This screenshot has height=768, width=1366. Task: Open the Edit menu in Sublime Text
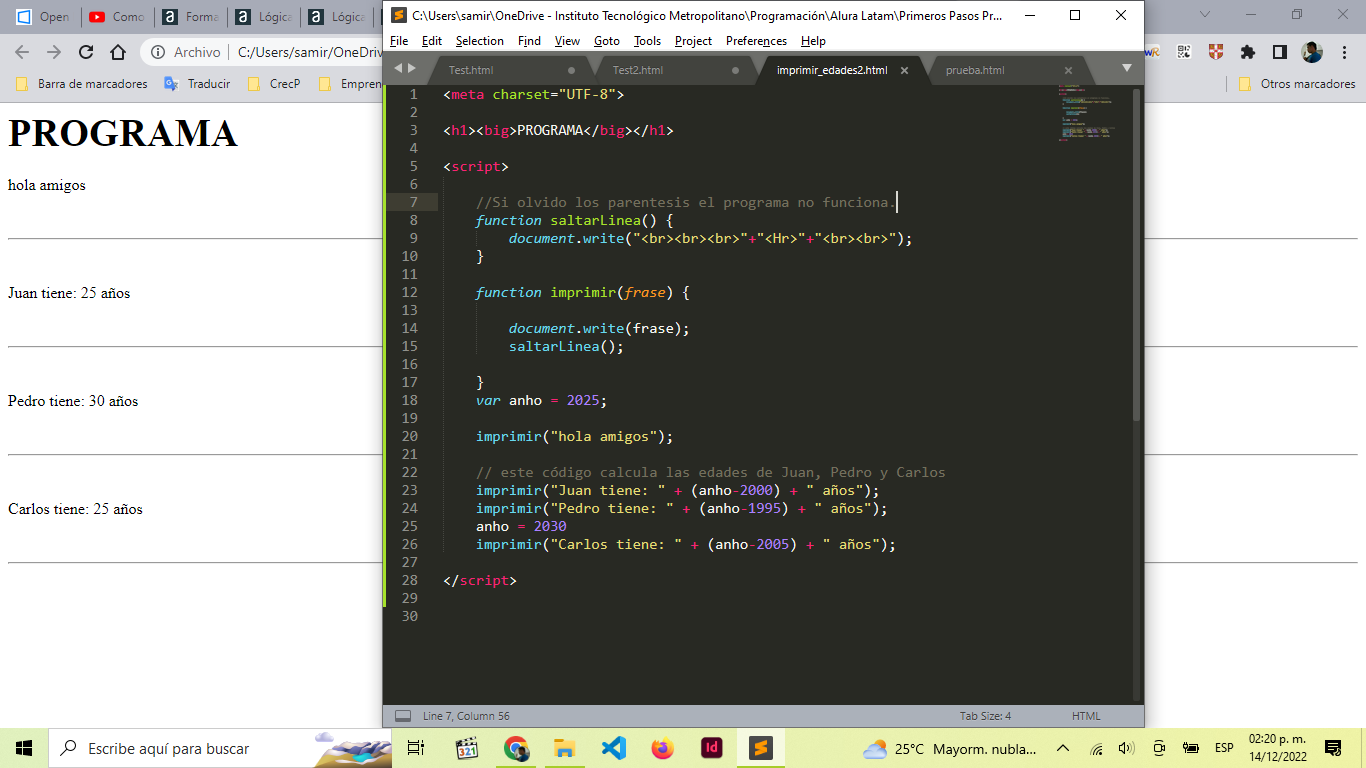point(432,41)
